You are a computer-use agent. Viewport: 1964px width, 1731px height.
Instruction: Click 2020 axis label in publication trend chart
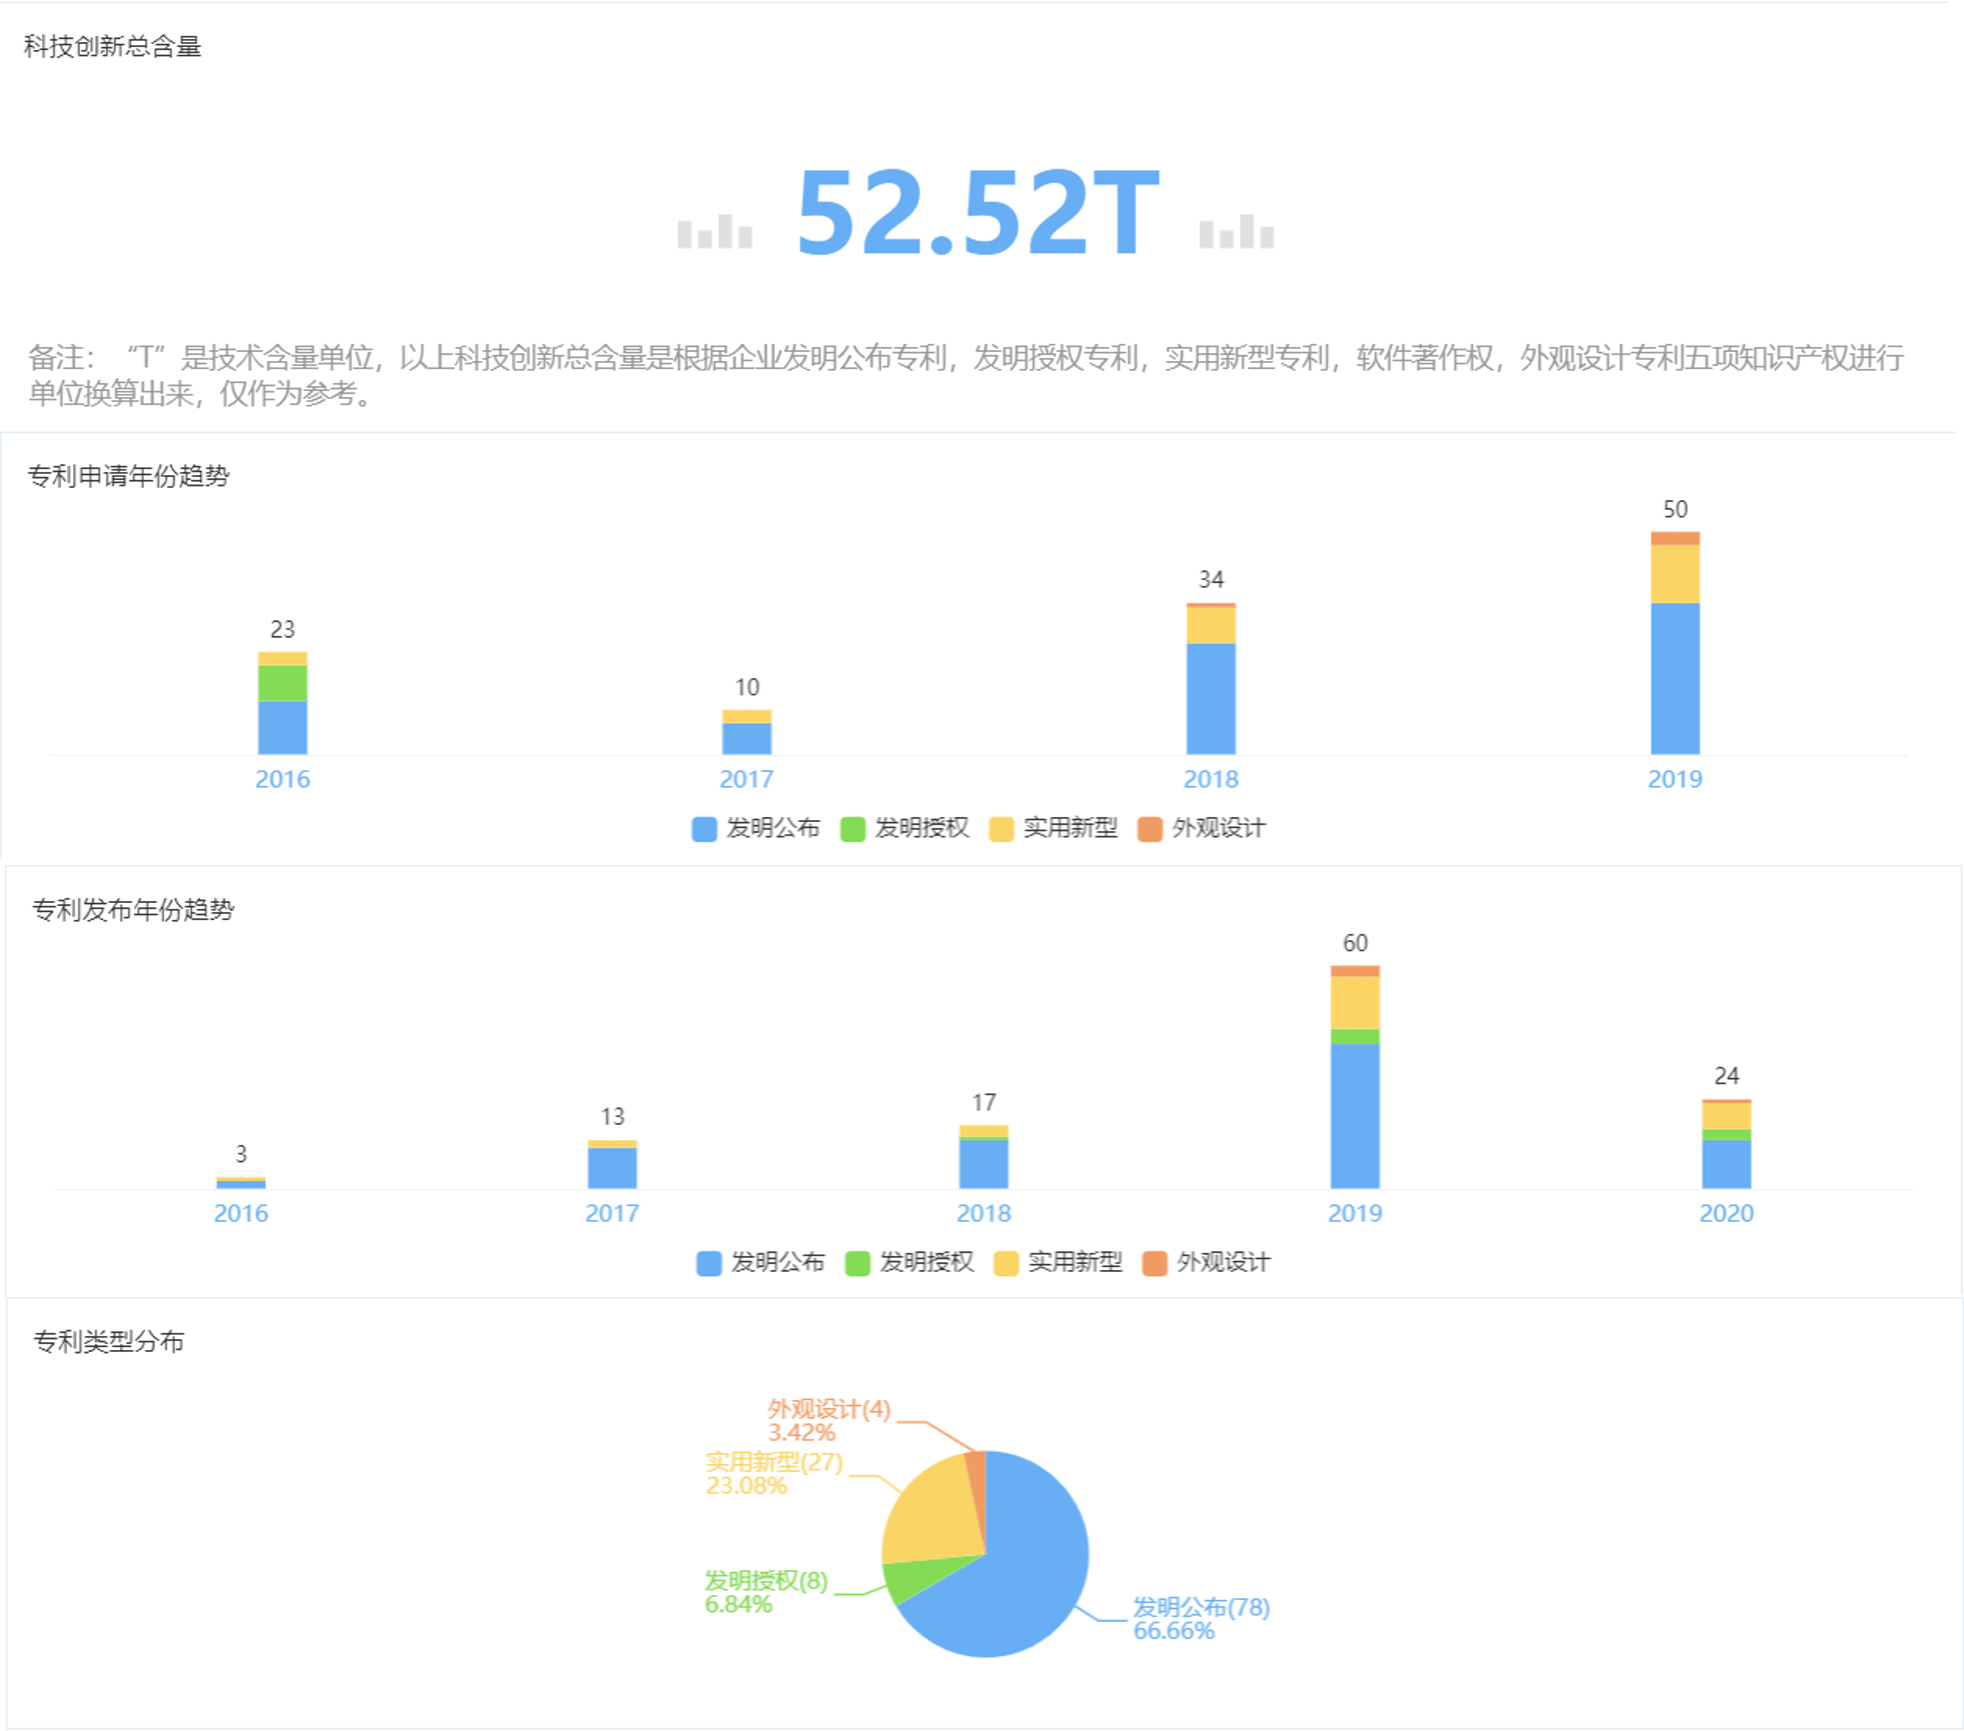coord(1727,1213)
